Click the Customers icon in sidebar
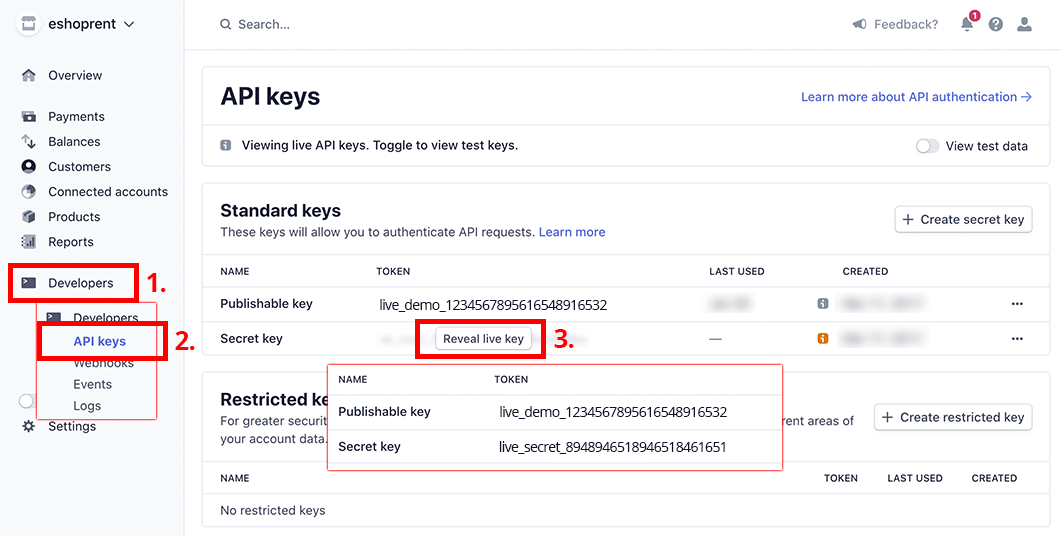The height and width of the screenshot is (536, 1061). (28, 166)
